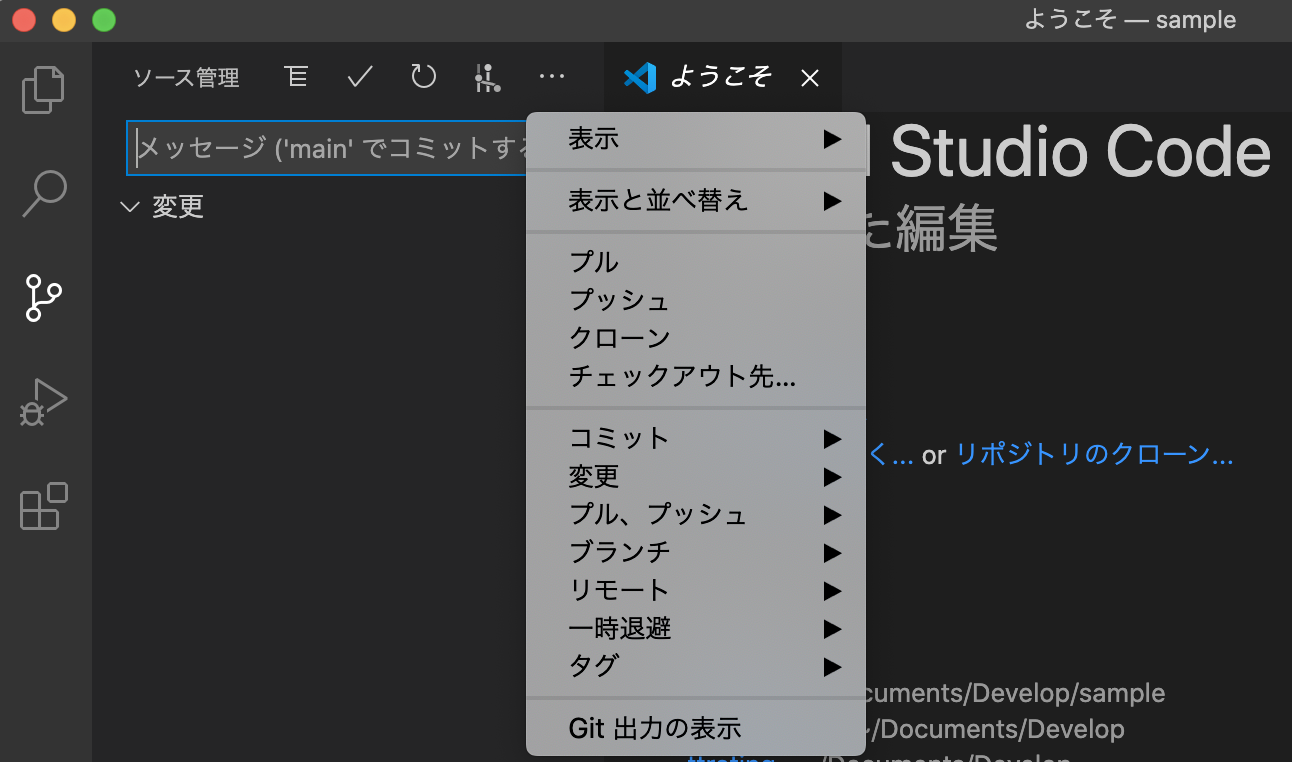
Task: Click the more actions ellipsis icon
Action: [x=552, y=76]
